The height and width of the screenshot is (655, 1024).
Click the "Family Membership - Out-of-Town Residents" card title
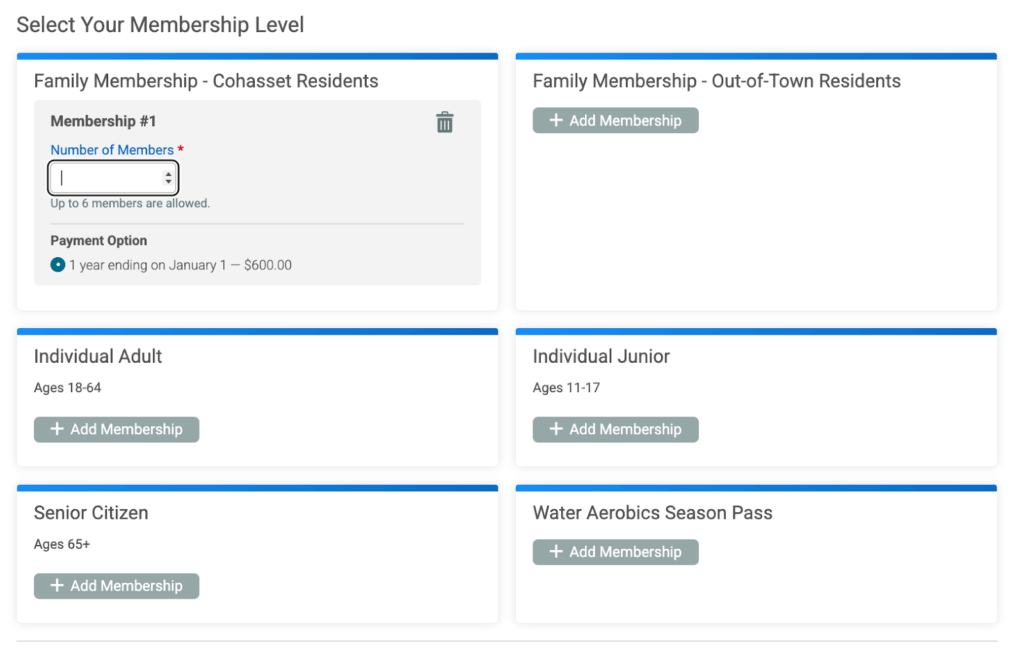(716, 81)
